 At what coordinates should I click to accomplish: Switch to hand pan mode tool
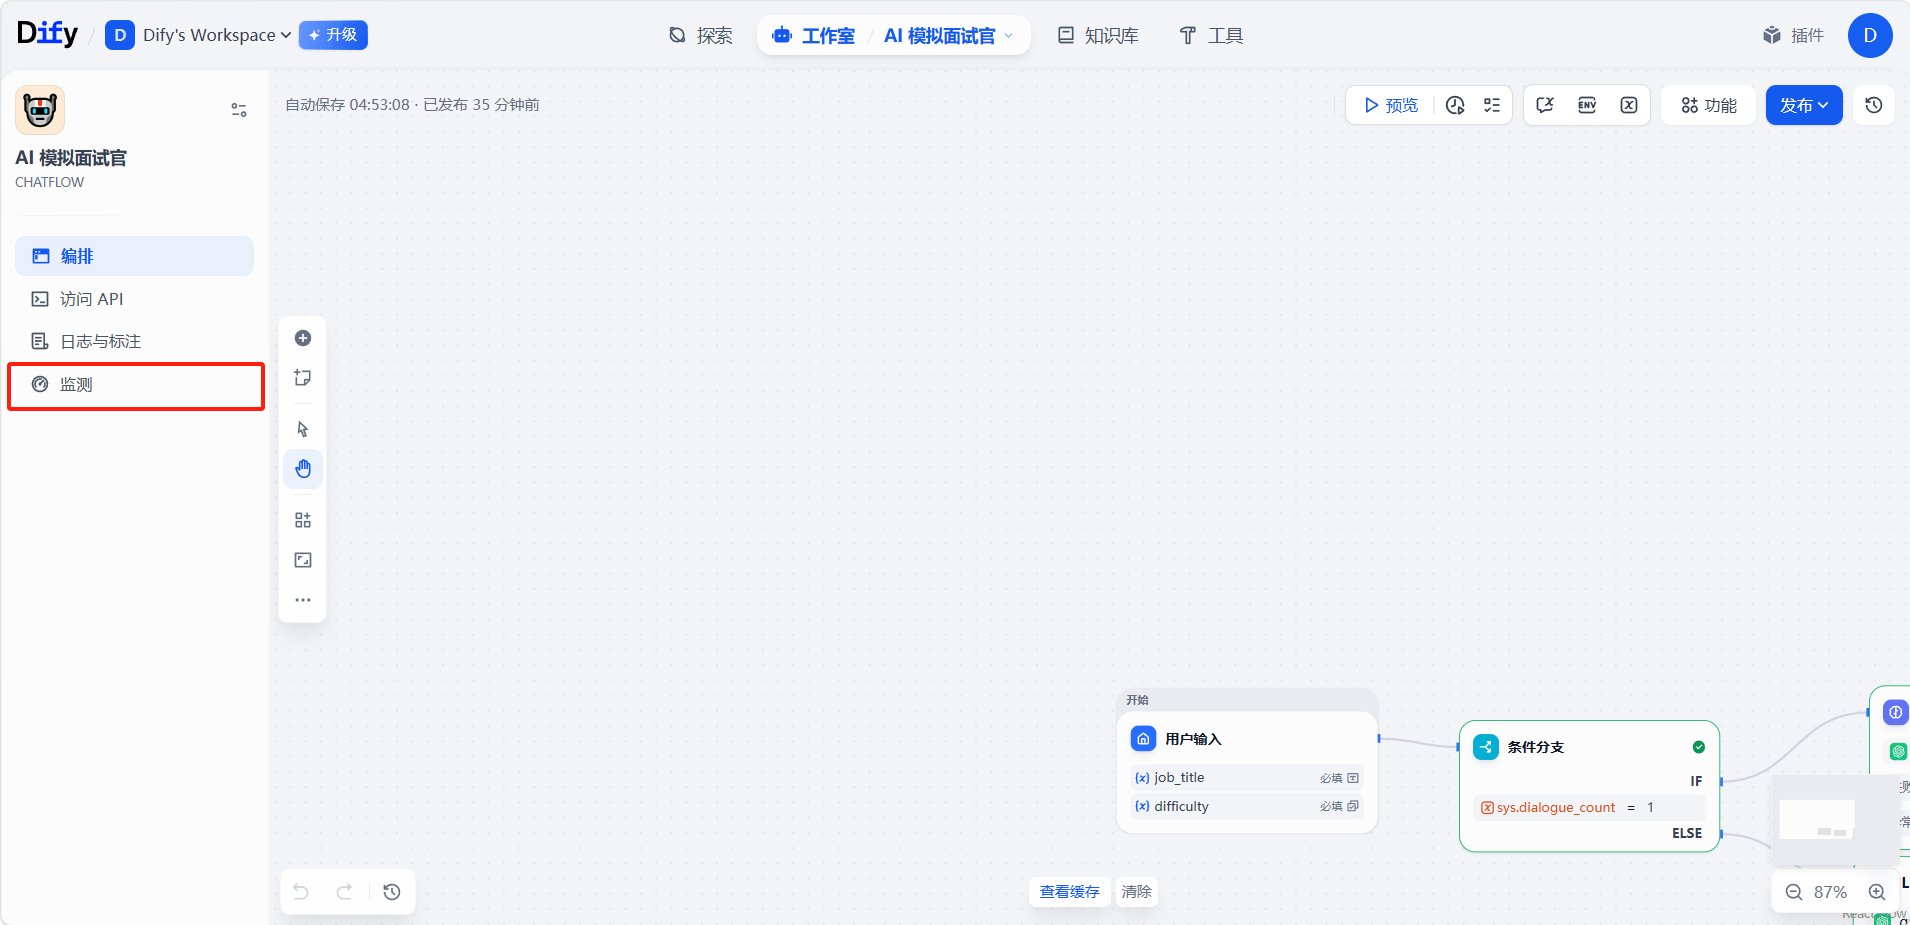click(x=303, y=469)
